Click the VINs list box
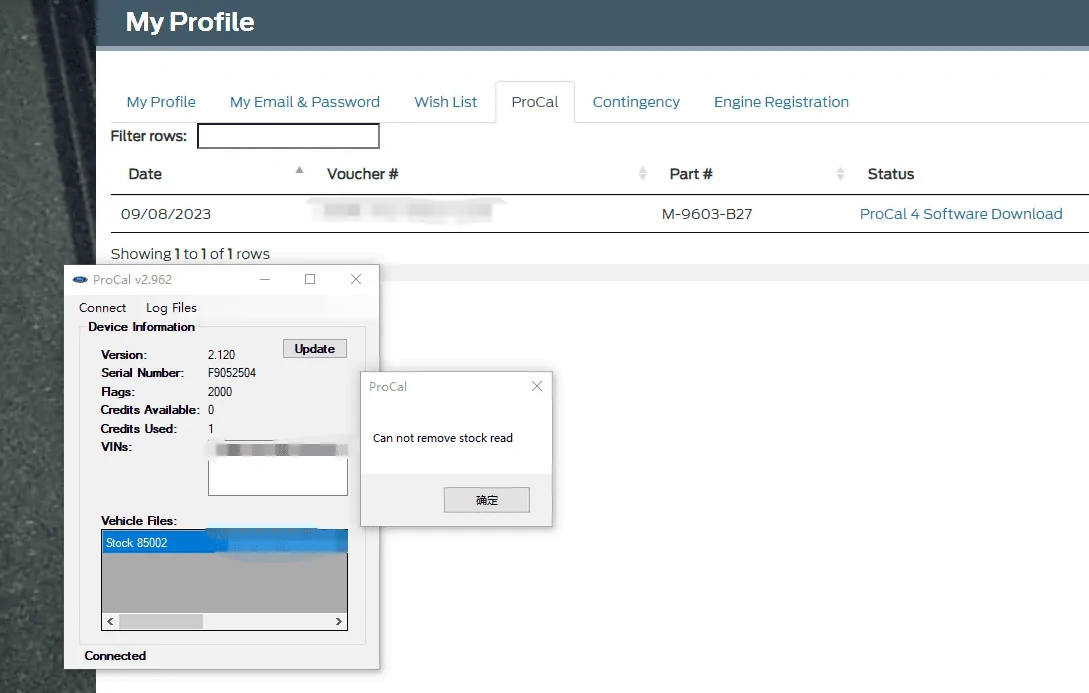1089x693 pixels. coord(278,469)
